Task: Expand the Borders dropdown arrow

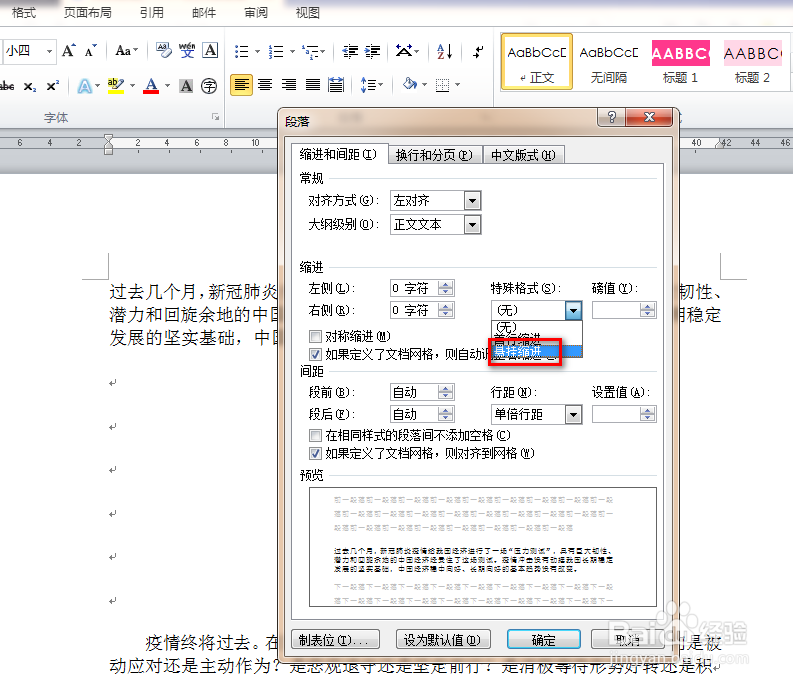Action: pyautogui.click(x=457, y=85)
